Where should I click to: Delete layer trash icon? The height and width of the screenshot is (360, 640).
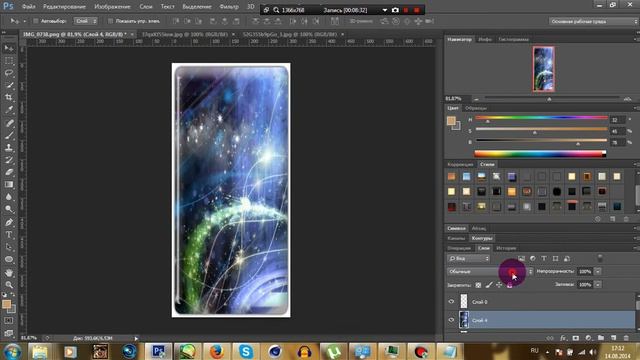tap(626, 338)
